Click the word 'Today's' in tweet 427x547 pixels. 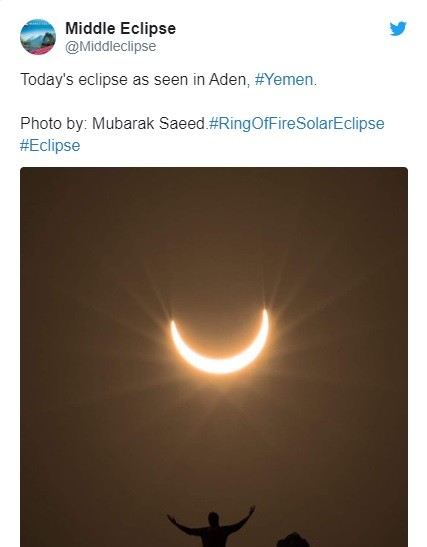47,80
